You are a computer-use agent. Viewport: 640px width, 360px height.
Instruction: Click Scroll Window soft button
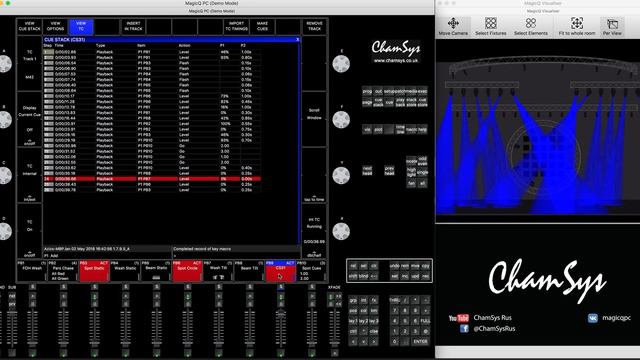(314, 120)
